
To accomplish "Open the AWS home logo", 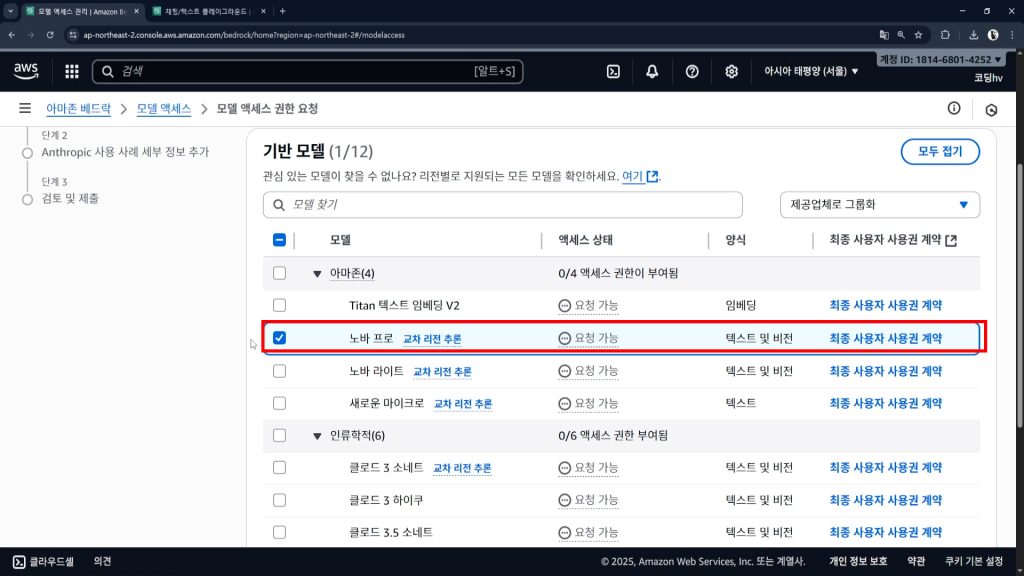I will [x=26, y=71].
